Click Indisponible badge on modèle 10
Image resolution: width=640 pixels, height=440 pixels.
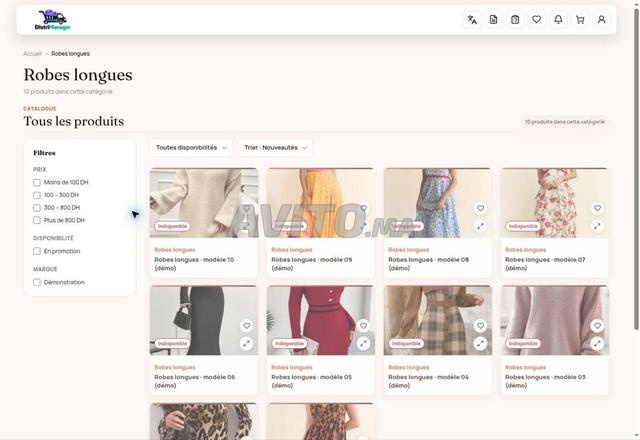pyautogui.click(x=172, y=226)
